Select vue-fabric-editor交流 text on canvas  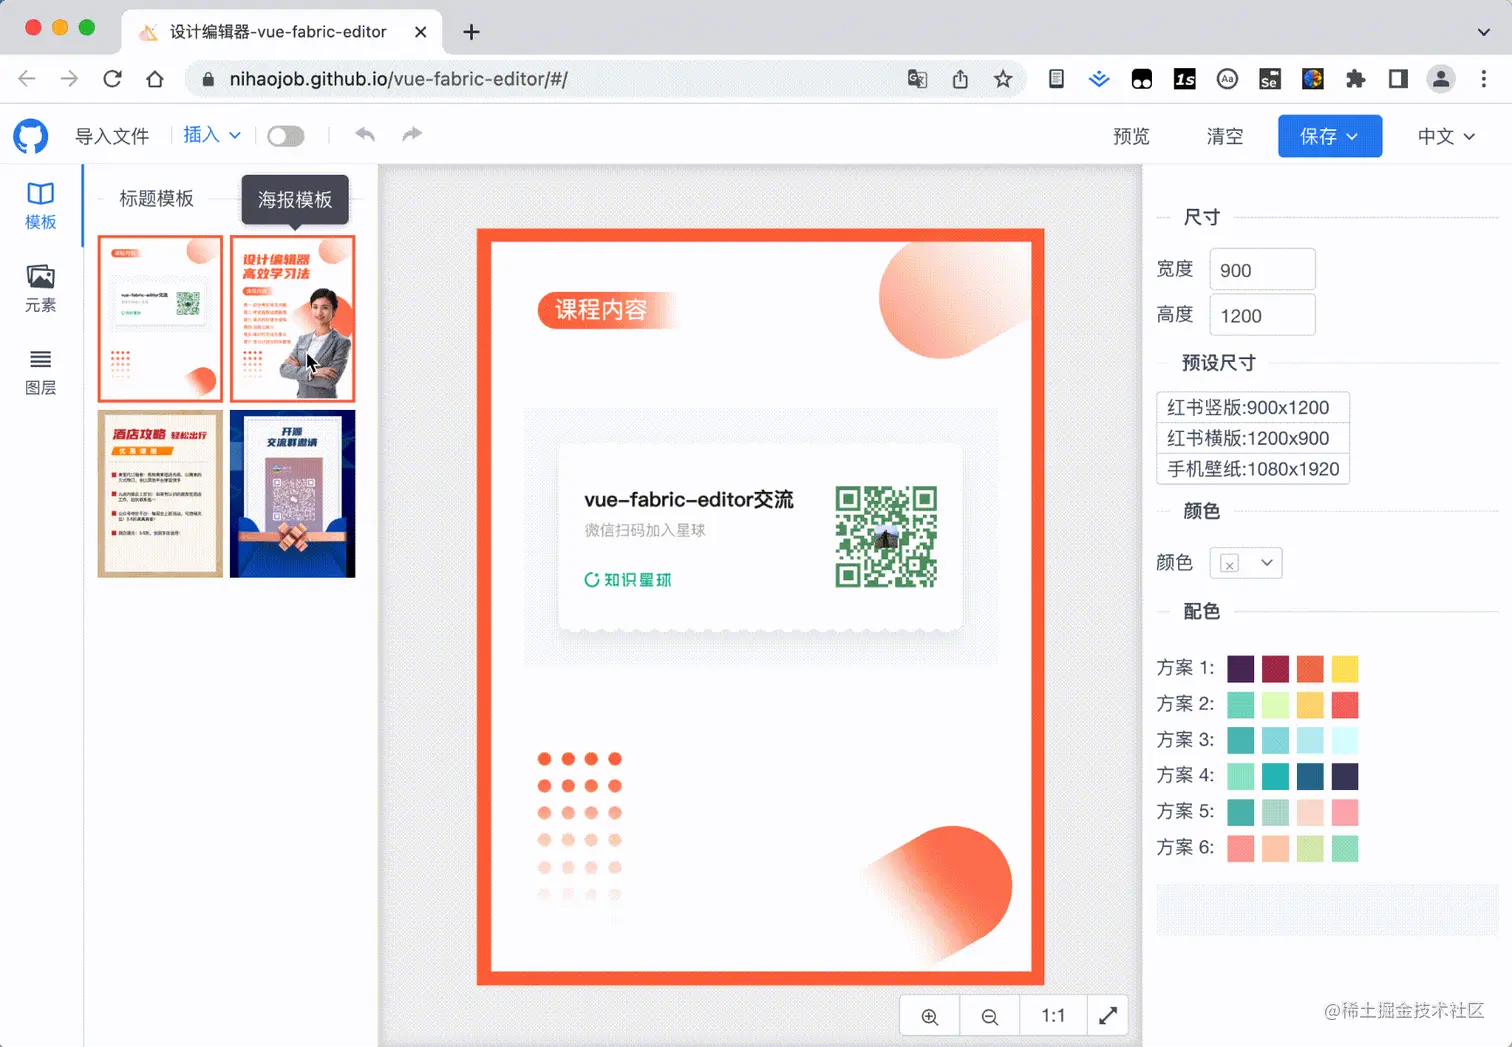pyautogui.click(x=689, y=500)
